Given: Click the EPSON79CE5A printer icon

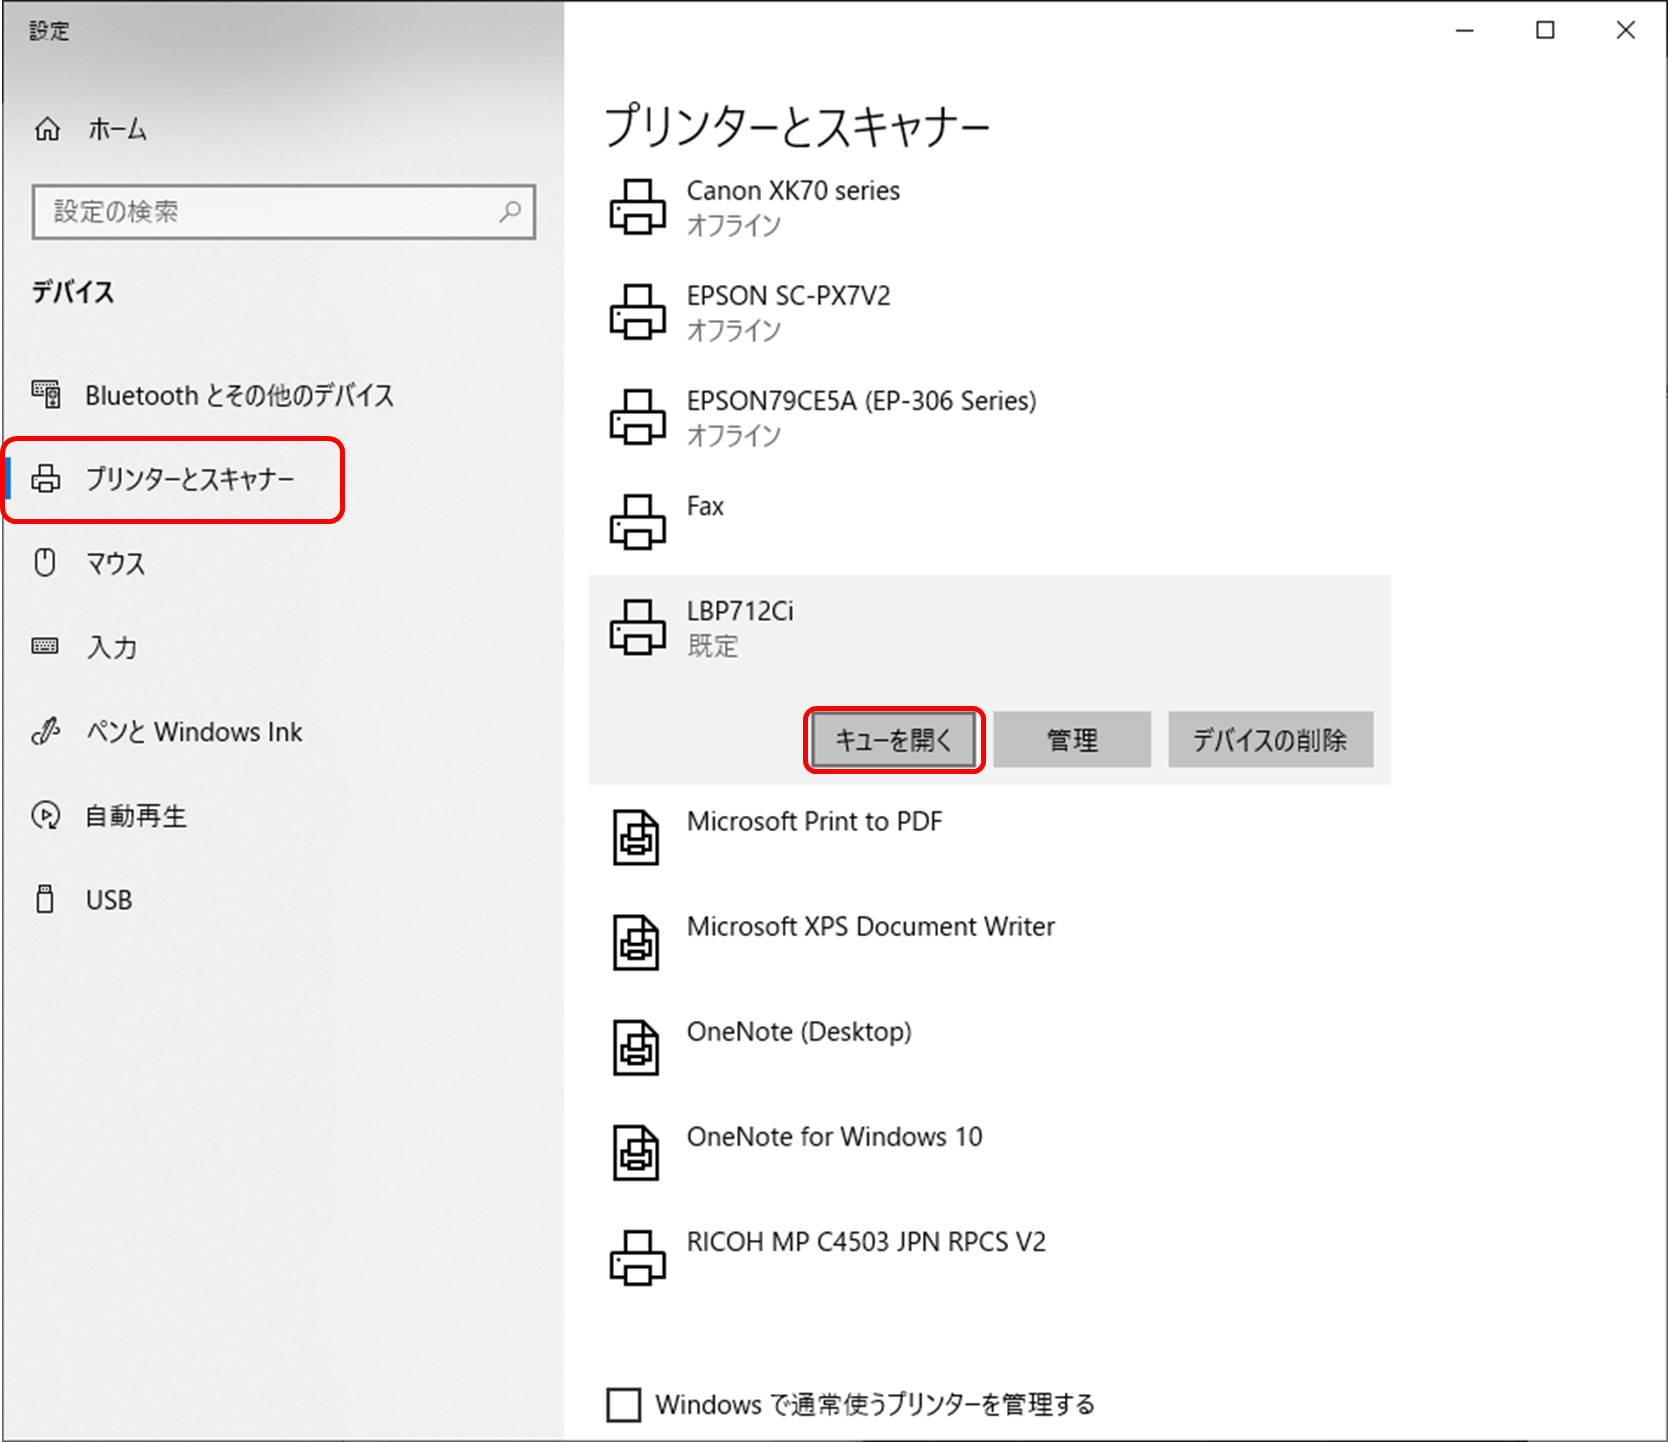Looking at the screenshot, I should (637, 417).
